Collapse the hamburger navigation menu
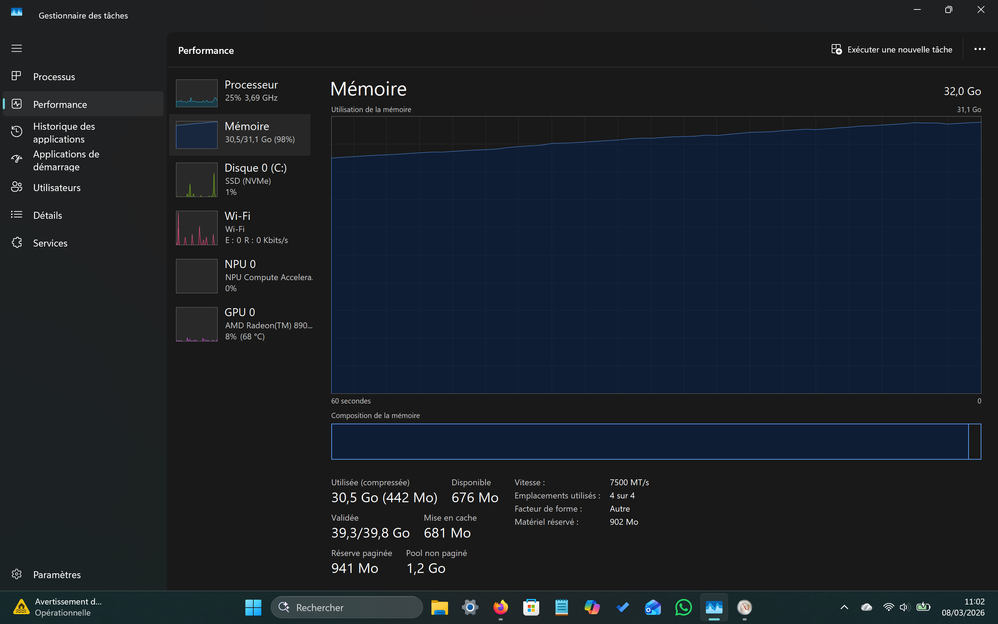The height and width of the screenshot is (624, 998). click(16, 48)
